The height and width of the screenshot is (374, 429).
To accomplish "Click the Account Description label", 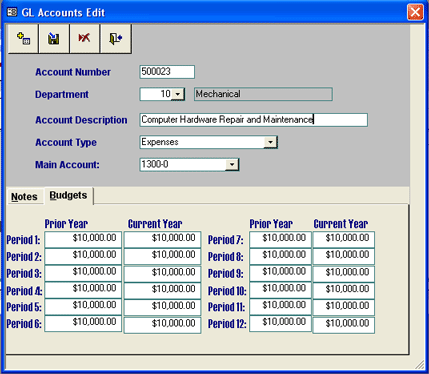I will [x=81, y=120].
